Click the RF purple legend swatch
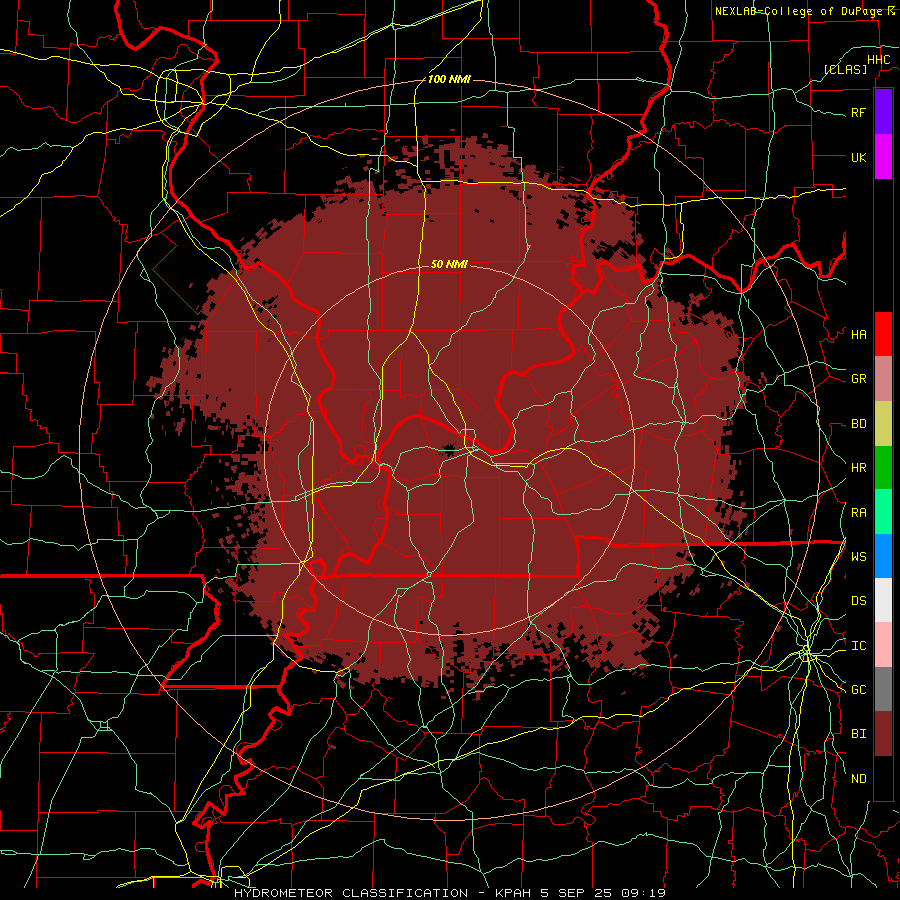Screen dimensions: 900x900 (x=883, y=112)
